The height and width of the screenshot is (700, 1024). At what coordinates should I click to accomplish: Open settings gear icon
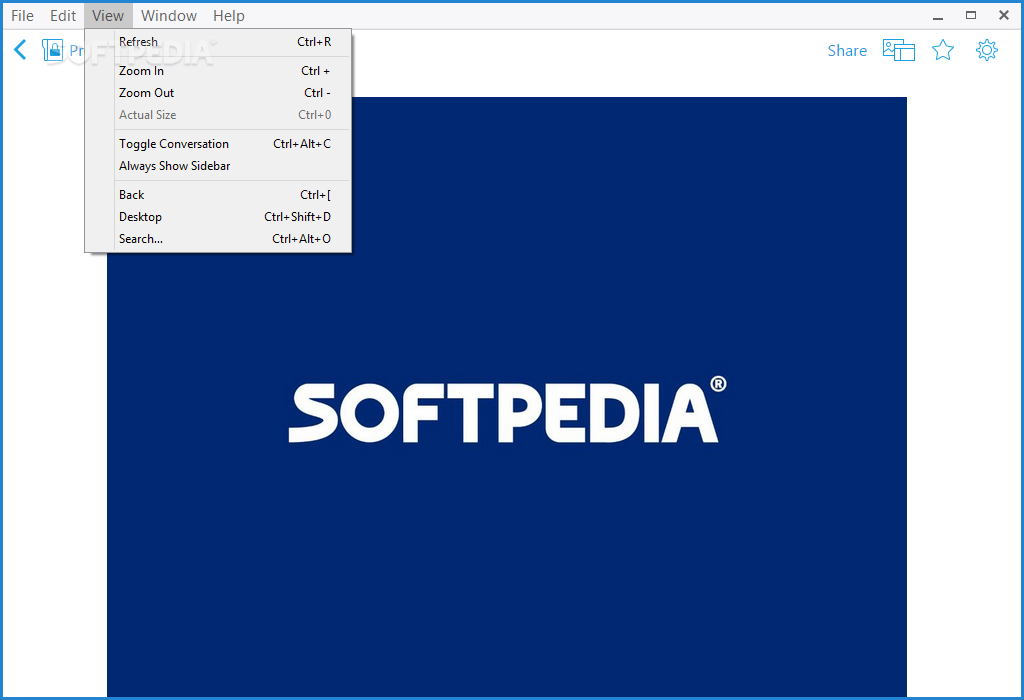click(987, 50)
